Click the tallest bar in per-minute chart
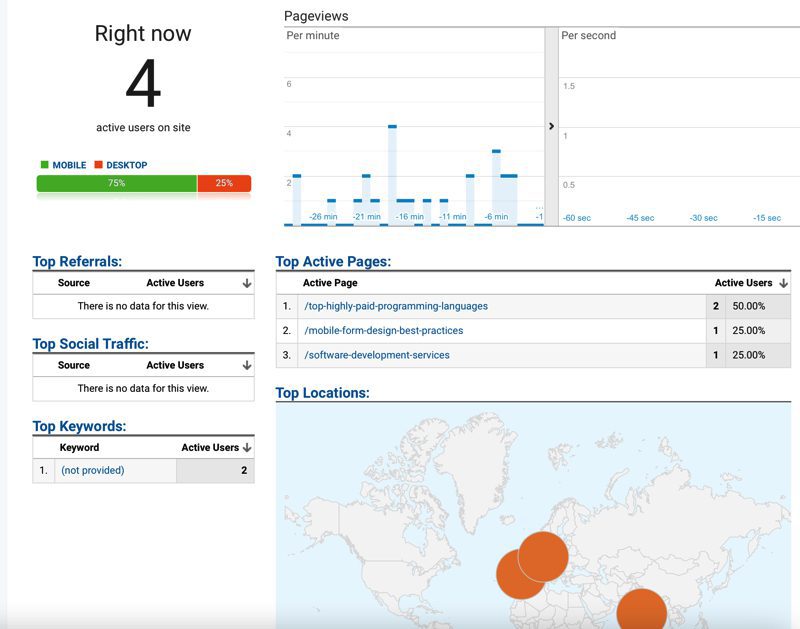Viewport: 800px width, 629px height. click(x=392, y=175)
